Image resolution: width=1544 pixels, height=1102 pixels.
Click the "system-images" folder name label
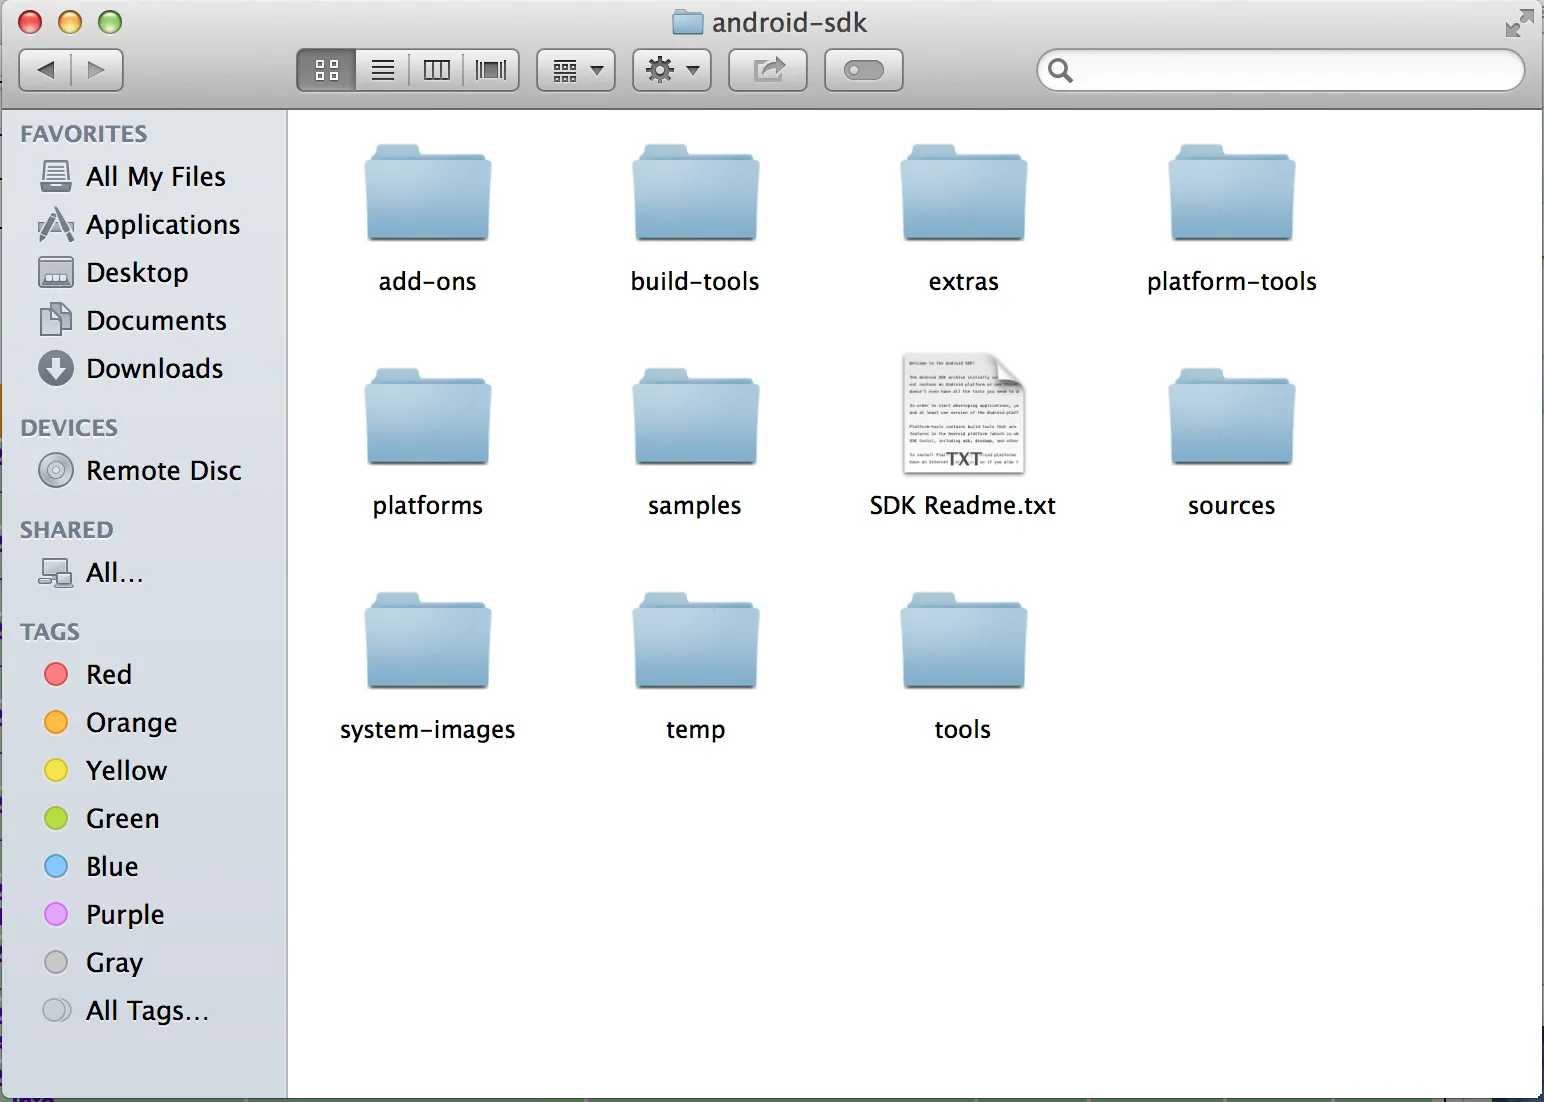click(x=428, y=730)
